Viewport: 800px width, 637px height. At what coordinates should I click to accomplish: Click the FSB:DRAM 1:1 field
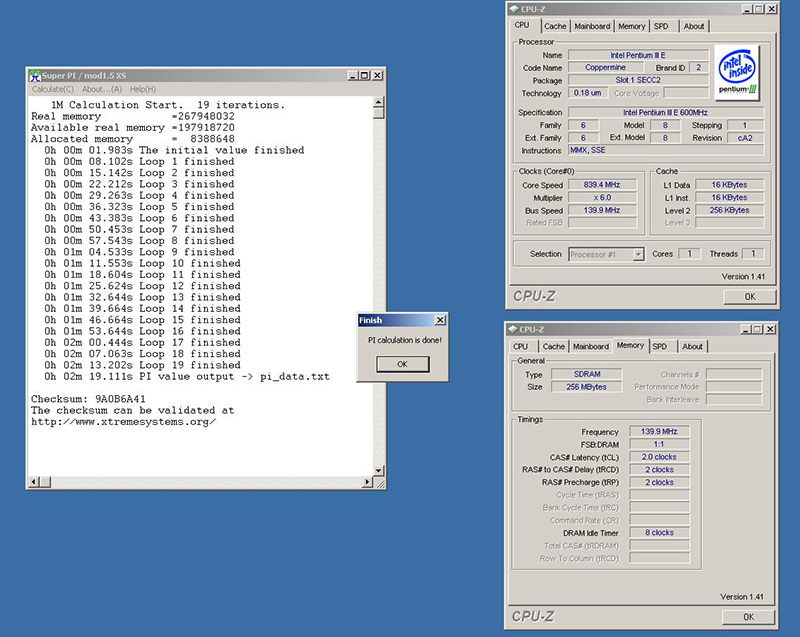click(659, 444)
